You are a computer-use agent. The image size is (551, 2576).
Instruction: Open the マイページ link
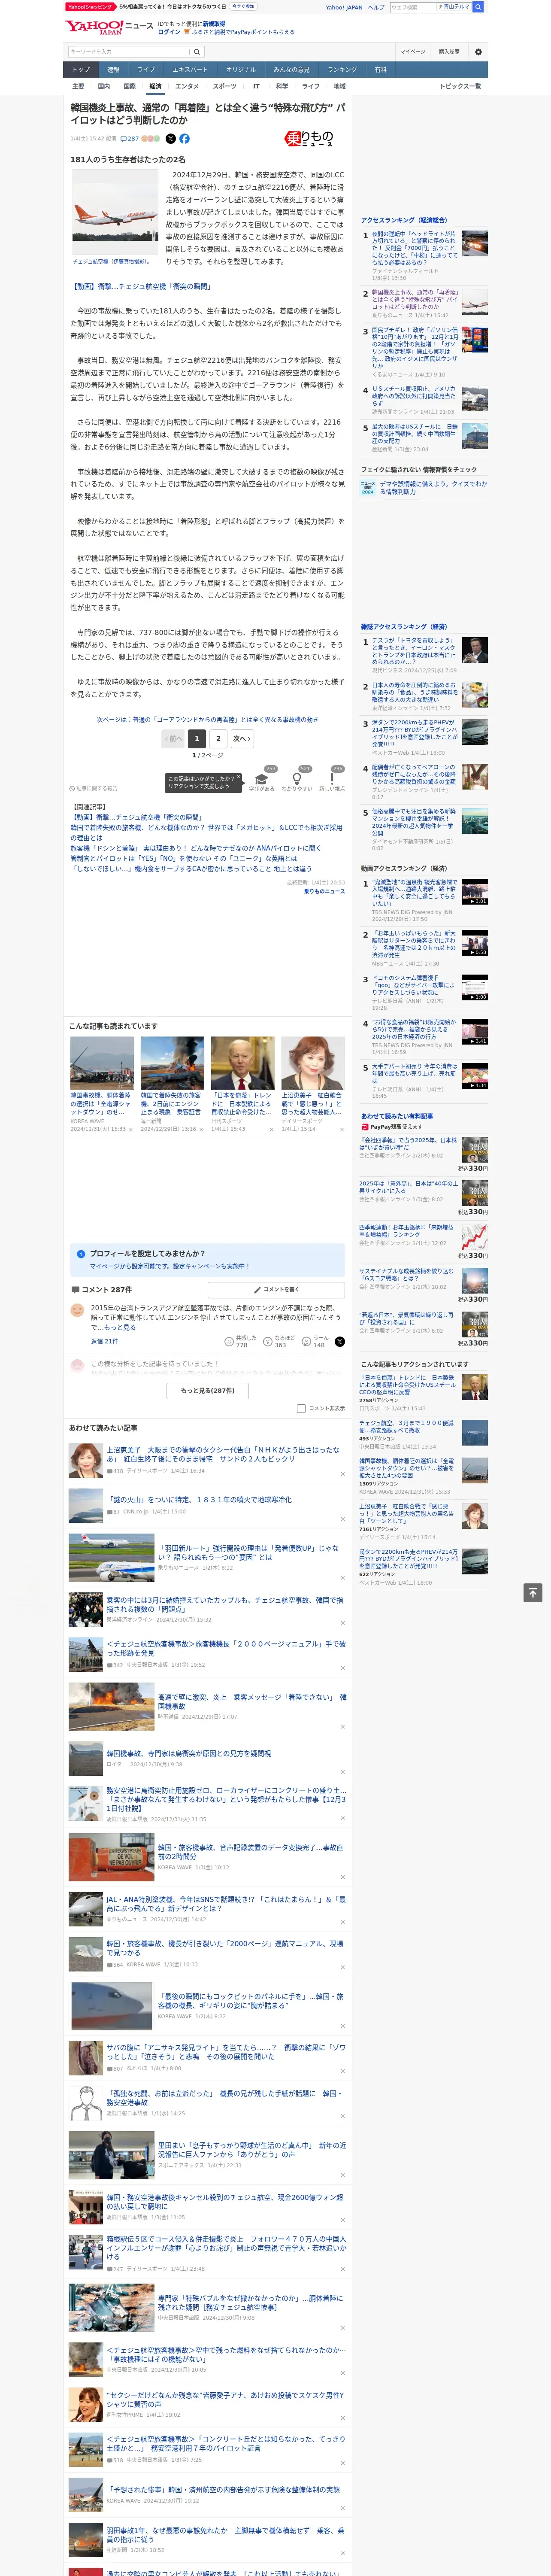click(413, 51)
